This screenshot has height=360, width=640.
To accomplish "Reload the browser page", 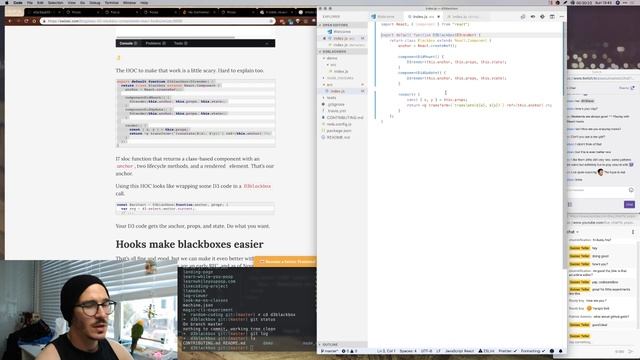I will pos(26,21).
